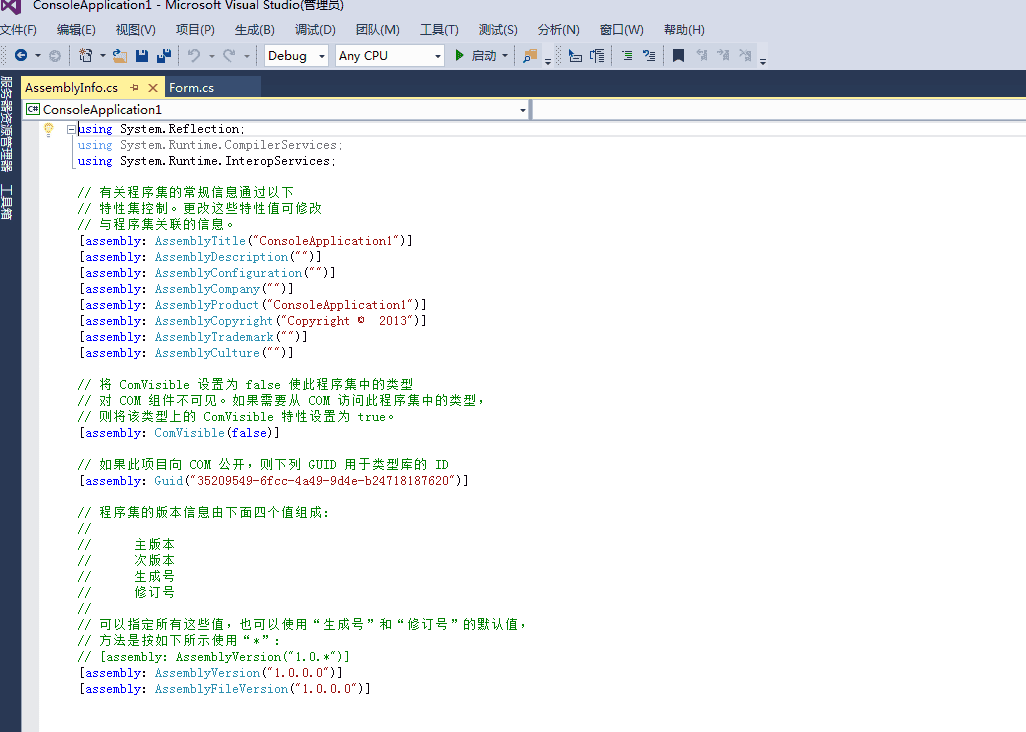The width and height of the screenshot is (1026, 732).
Task: Open the navigate backward history dropdown
Action: 37,56
